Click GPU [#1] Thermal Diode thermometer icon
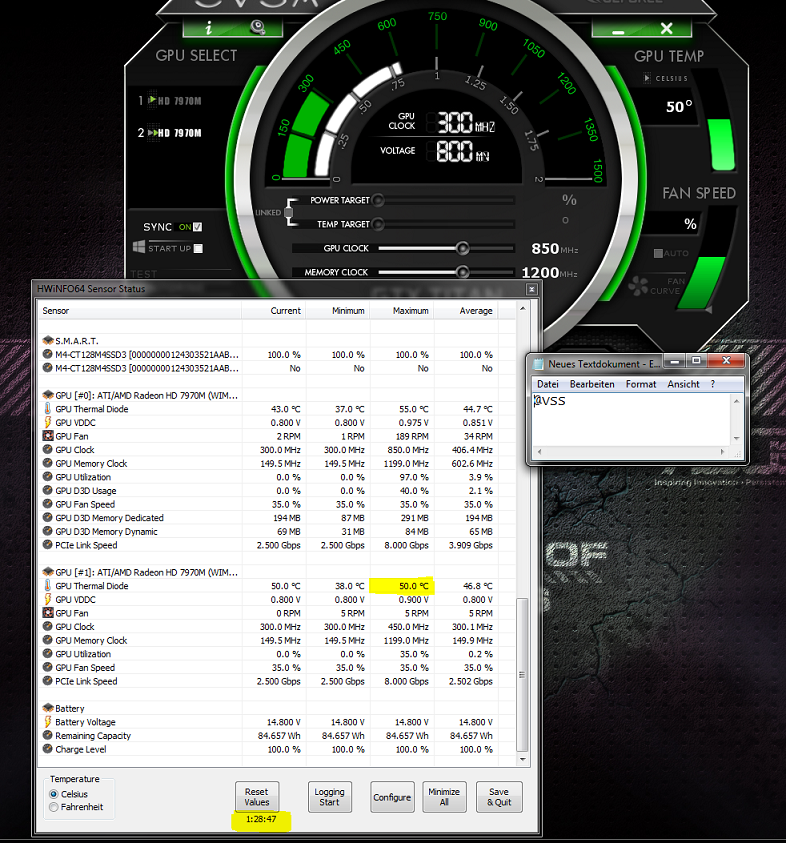786x843 pixels. click(x=48, y=585)
